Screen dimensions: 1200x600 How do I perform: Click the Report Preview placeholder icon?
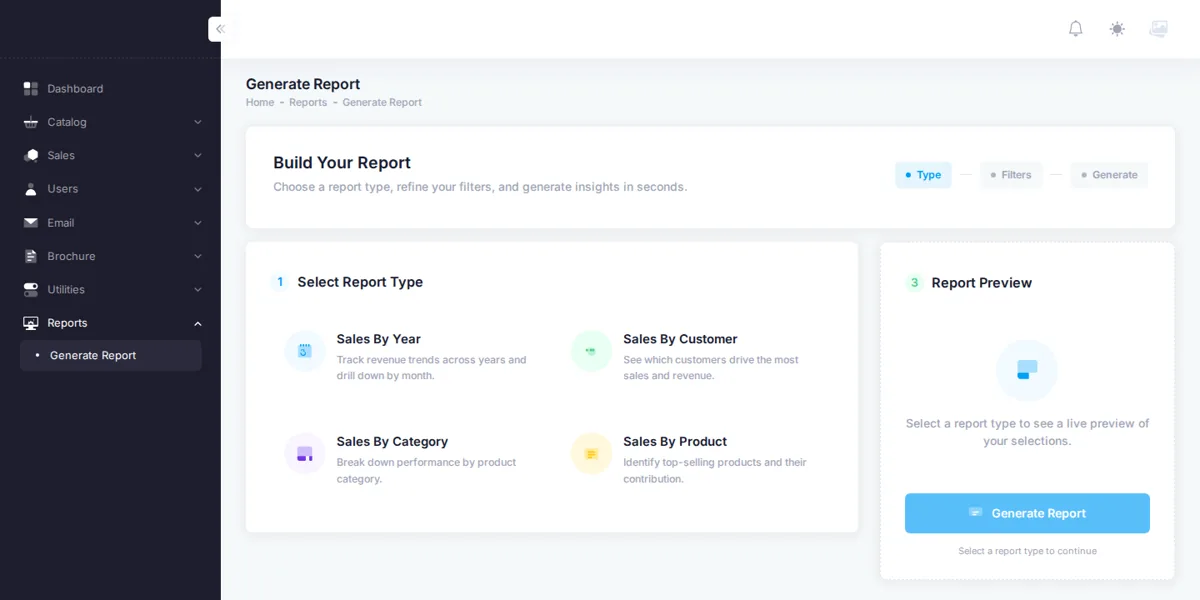(1027, 370)
